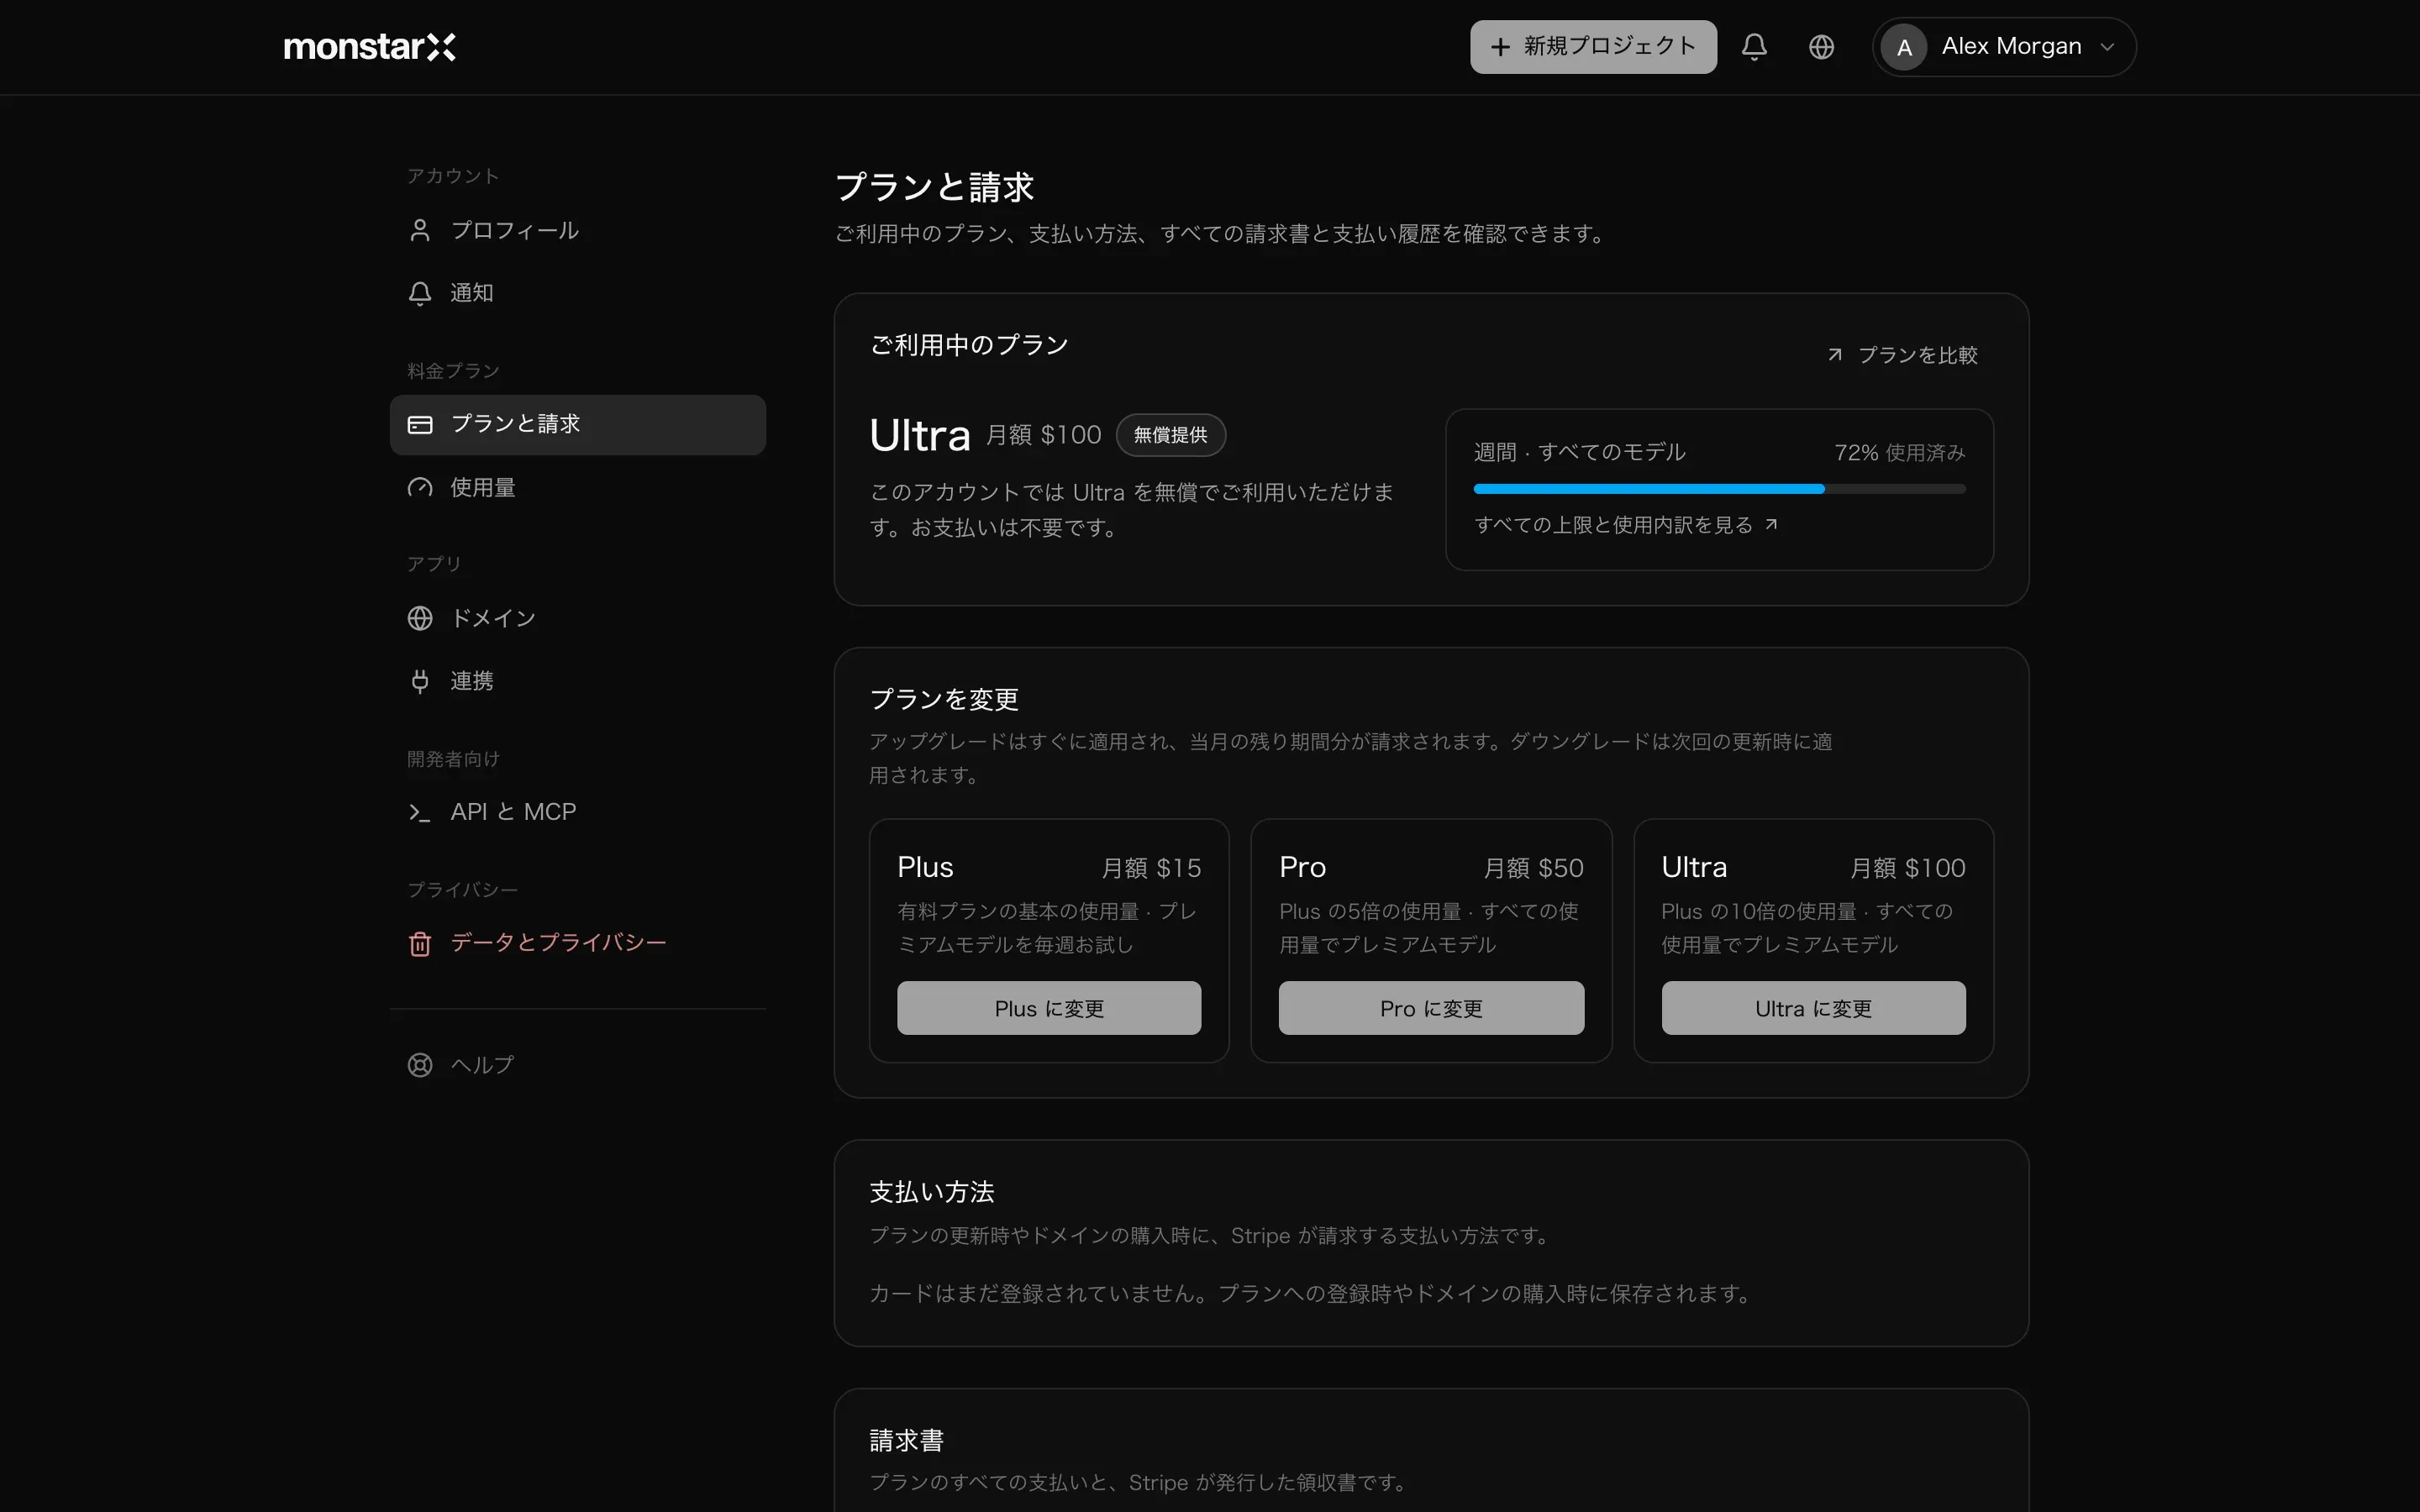Click the terminal icon for API と MCP
The width and height of the screenshot is (2420, 1512).
pos(420,813)
